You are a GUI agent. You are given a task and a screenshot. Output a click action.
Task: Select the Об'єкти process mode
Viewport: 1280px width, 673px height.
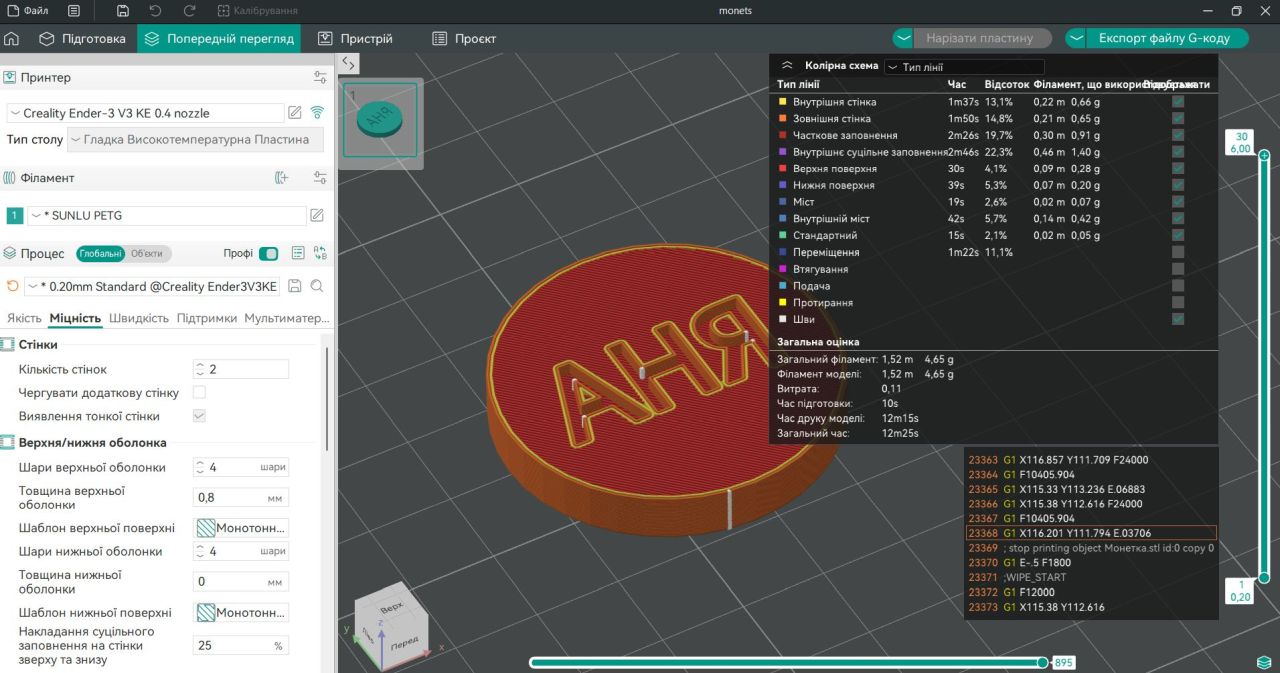click(x=147, y=254)
